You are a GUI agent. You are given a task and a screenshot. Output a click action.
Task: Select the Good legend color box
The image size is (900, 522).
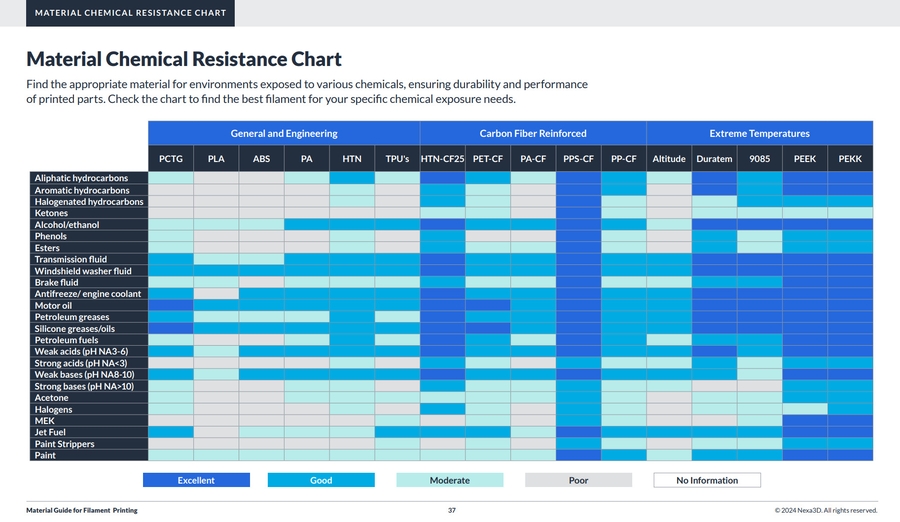pyautogui.click(x=321, y=480)
